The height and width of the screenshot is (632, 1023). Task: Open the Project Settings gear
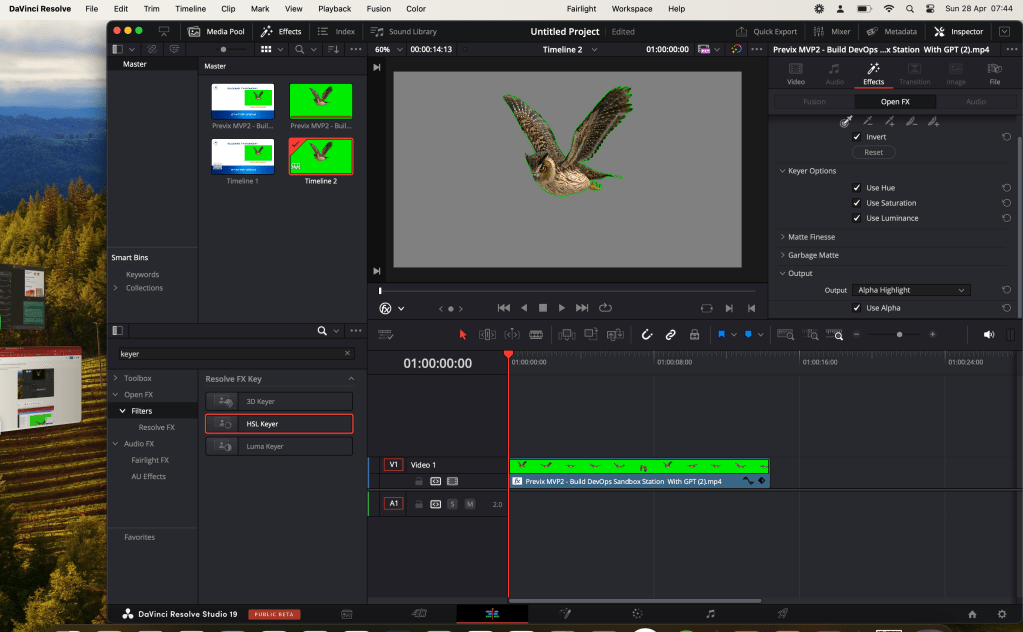coord(1001,614)
